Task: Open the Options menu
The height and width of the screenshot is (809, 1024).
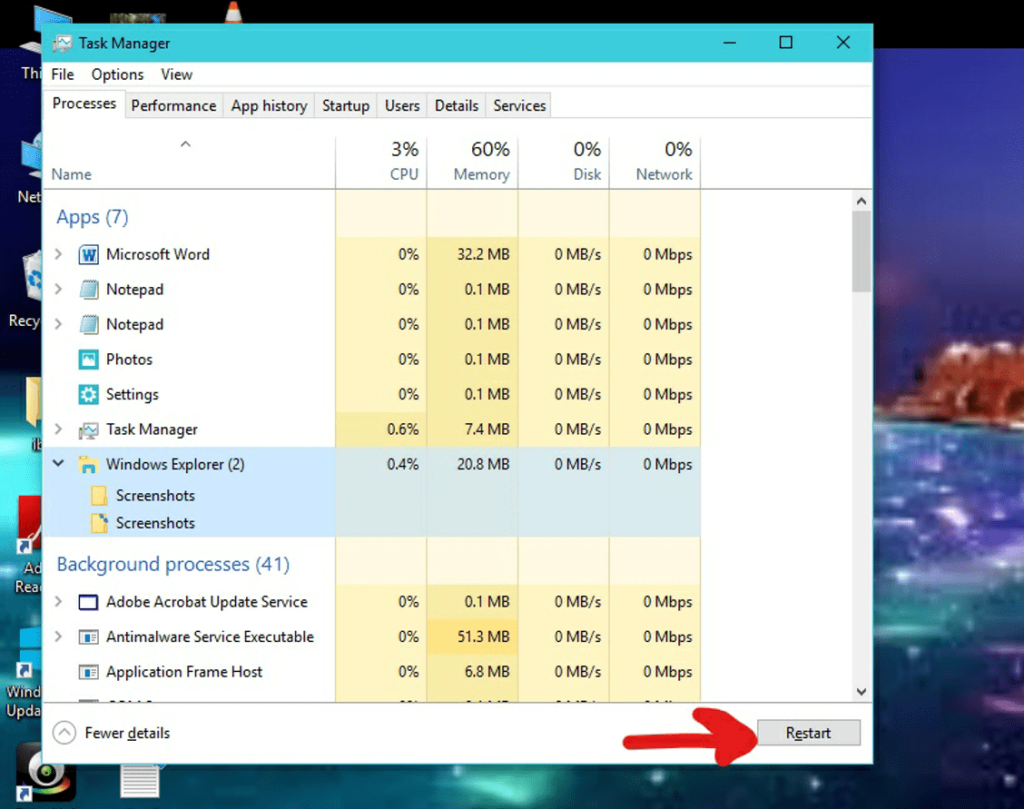Action: point(117,74)
